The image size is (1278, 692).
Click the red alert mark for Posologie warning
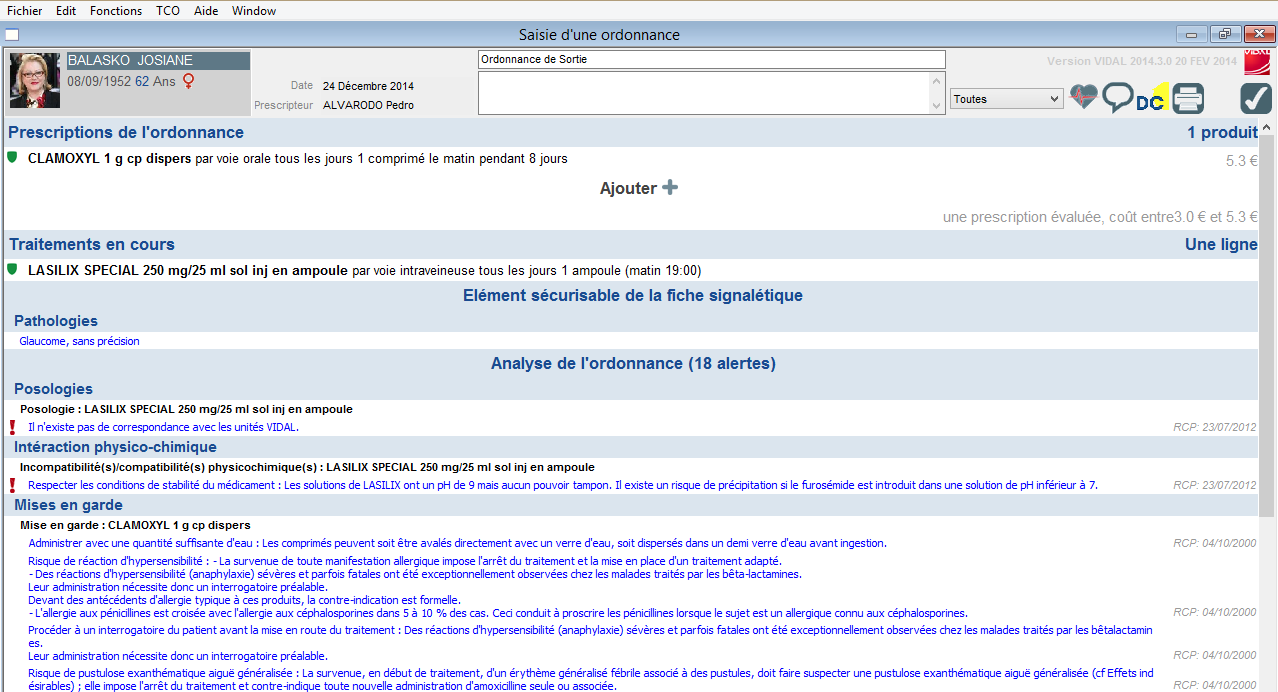point(12,427)
